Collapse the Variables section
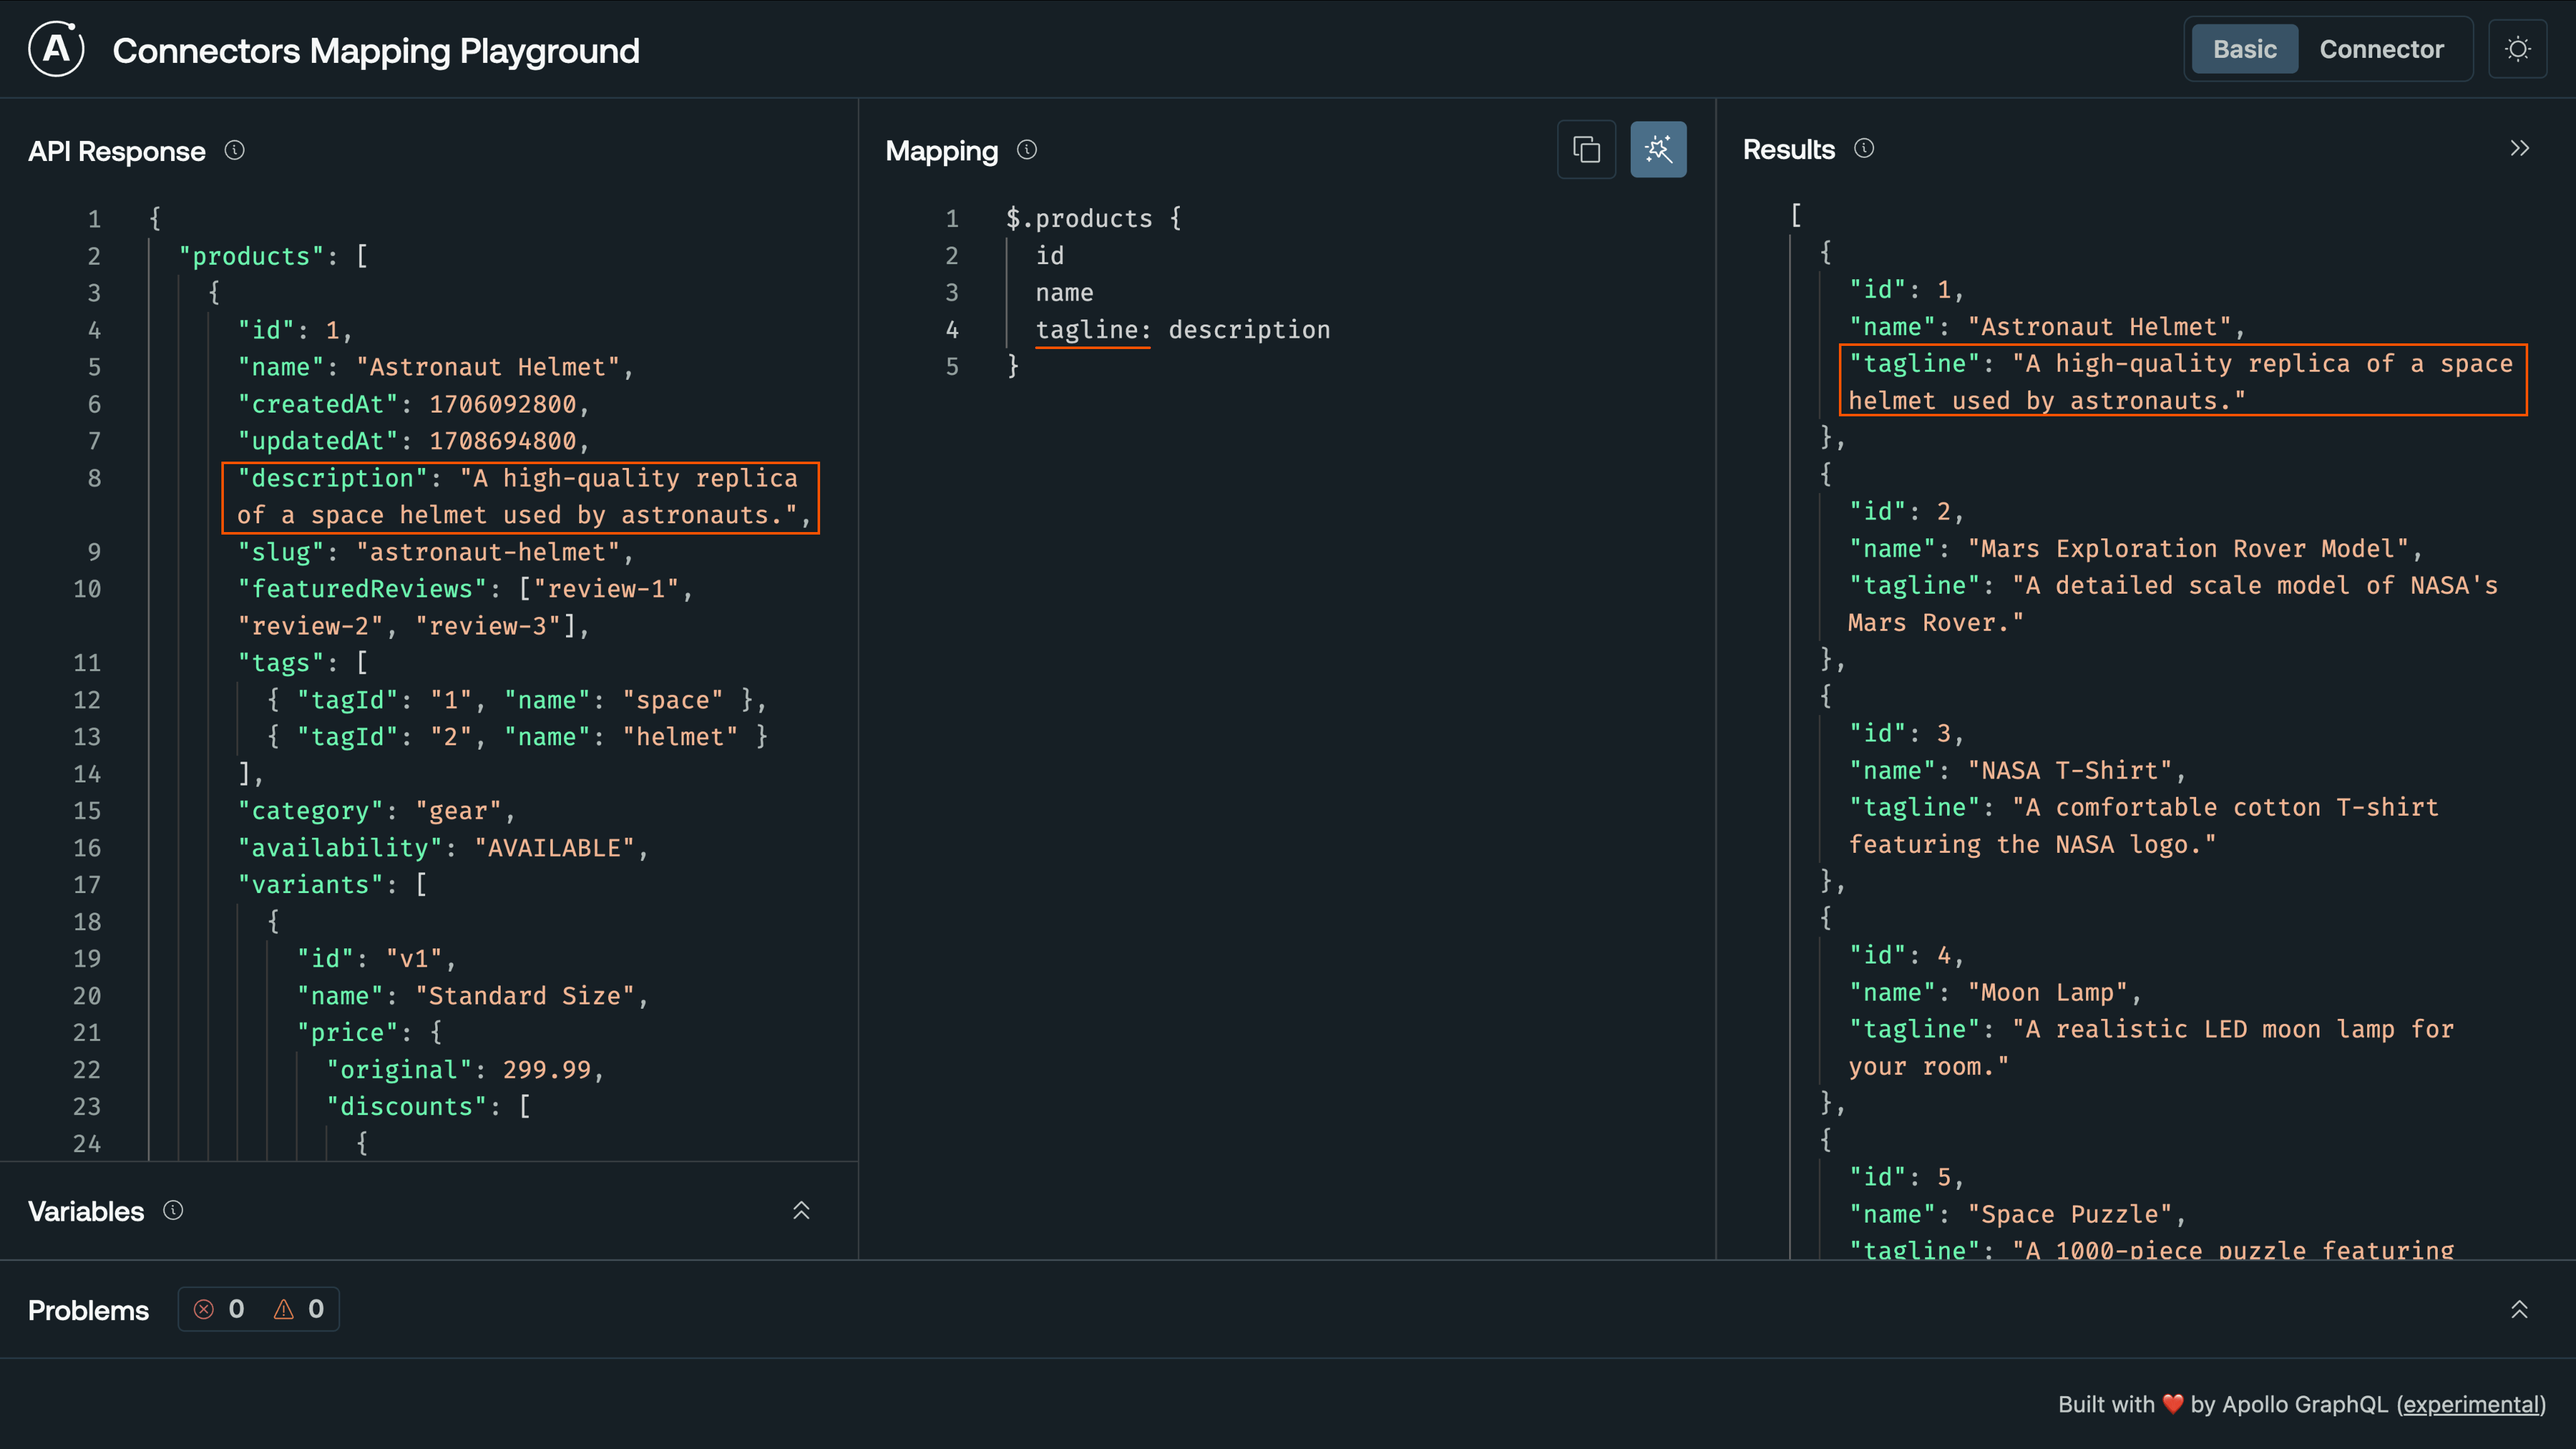The image size is (2576, 1449). tap(800, 1210)
